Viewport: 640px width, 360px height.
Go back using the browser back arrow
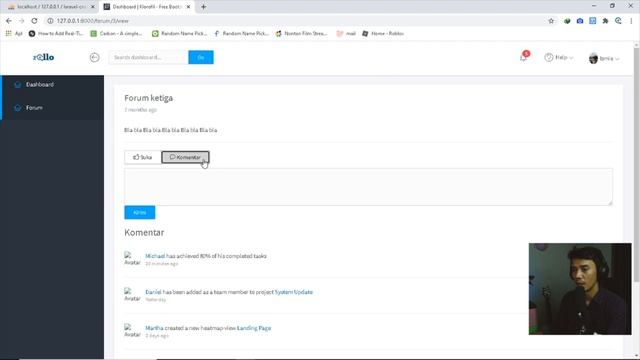tap(9, 20)
